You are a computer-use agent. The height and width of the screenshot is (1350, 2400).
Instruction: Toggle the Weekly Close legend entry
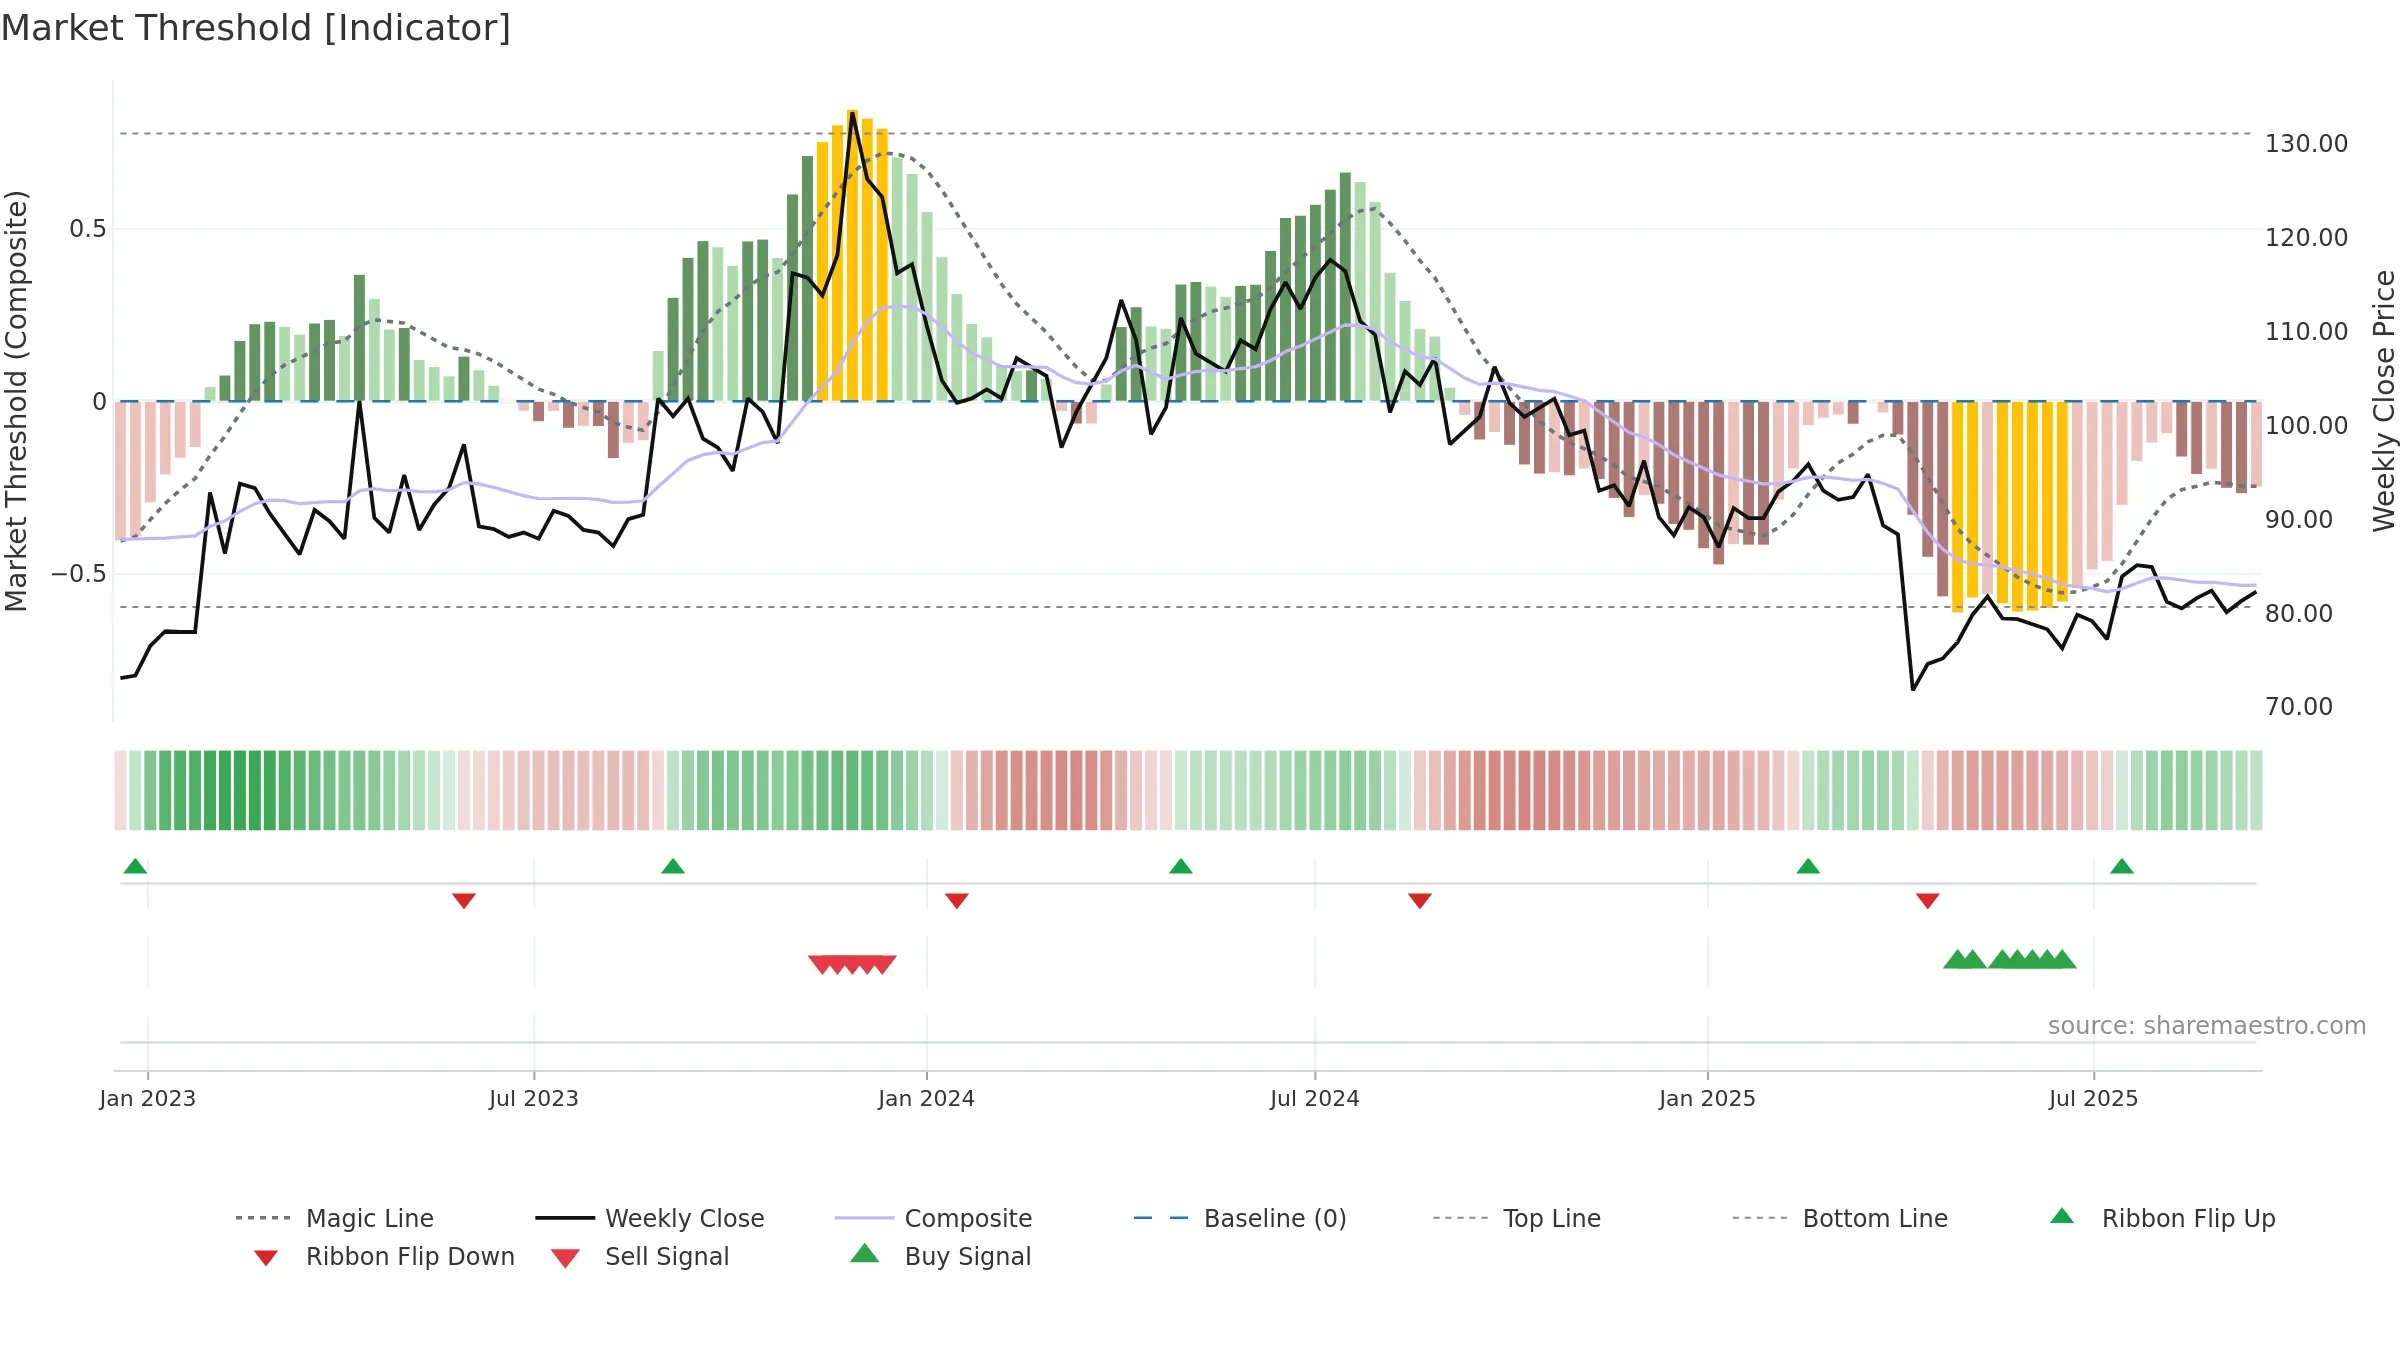click(650, 1218)
